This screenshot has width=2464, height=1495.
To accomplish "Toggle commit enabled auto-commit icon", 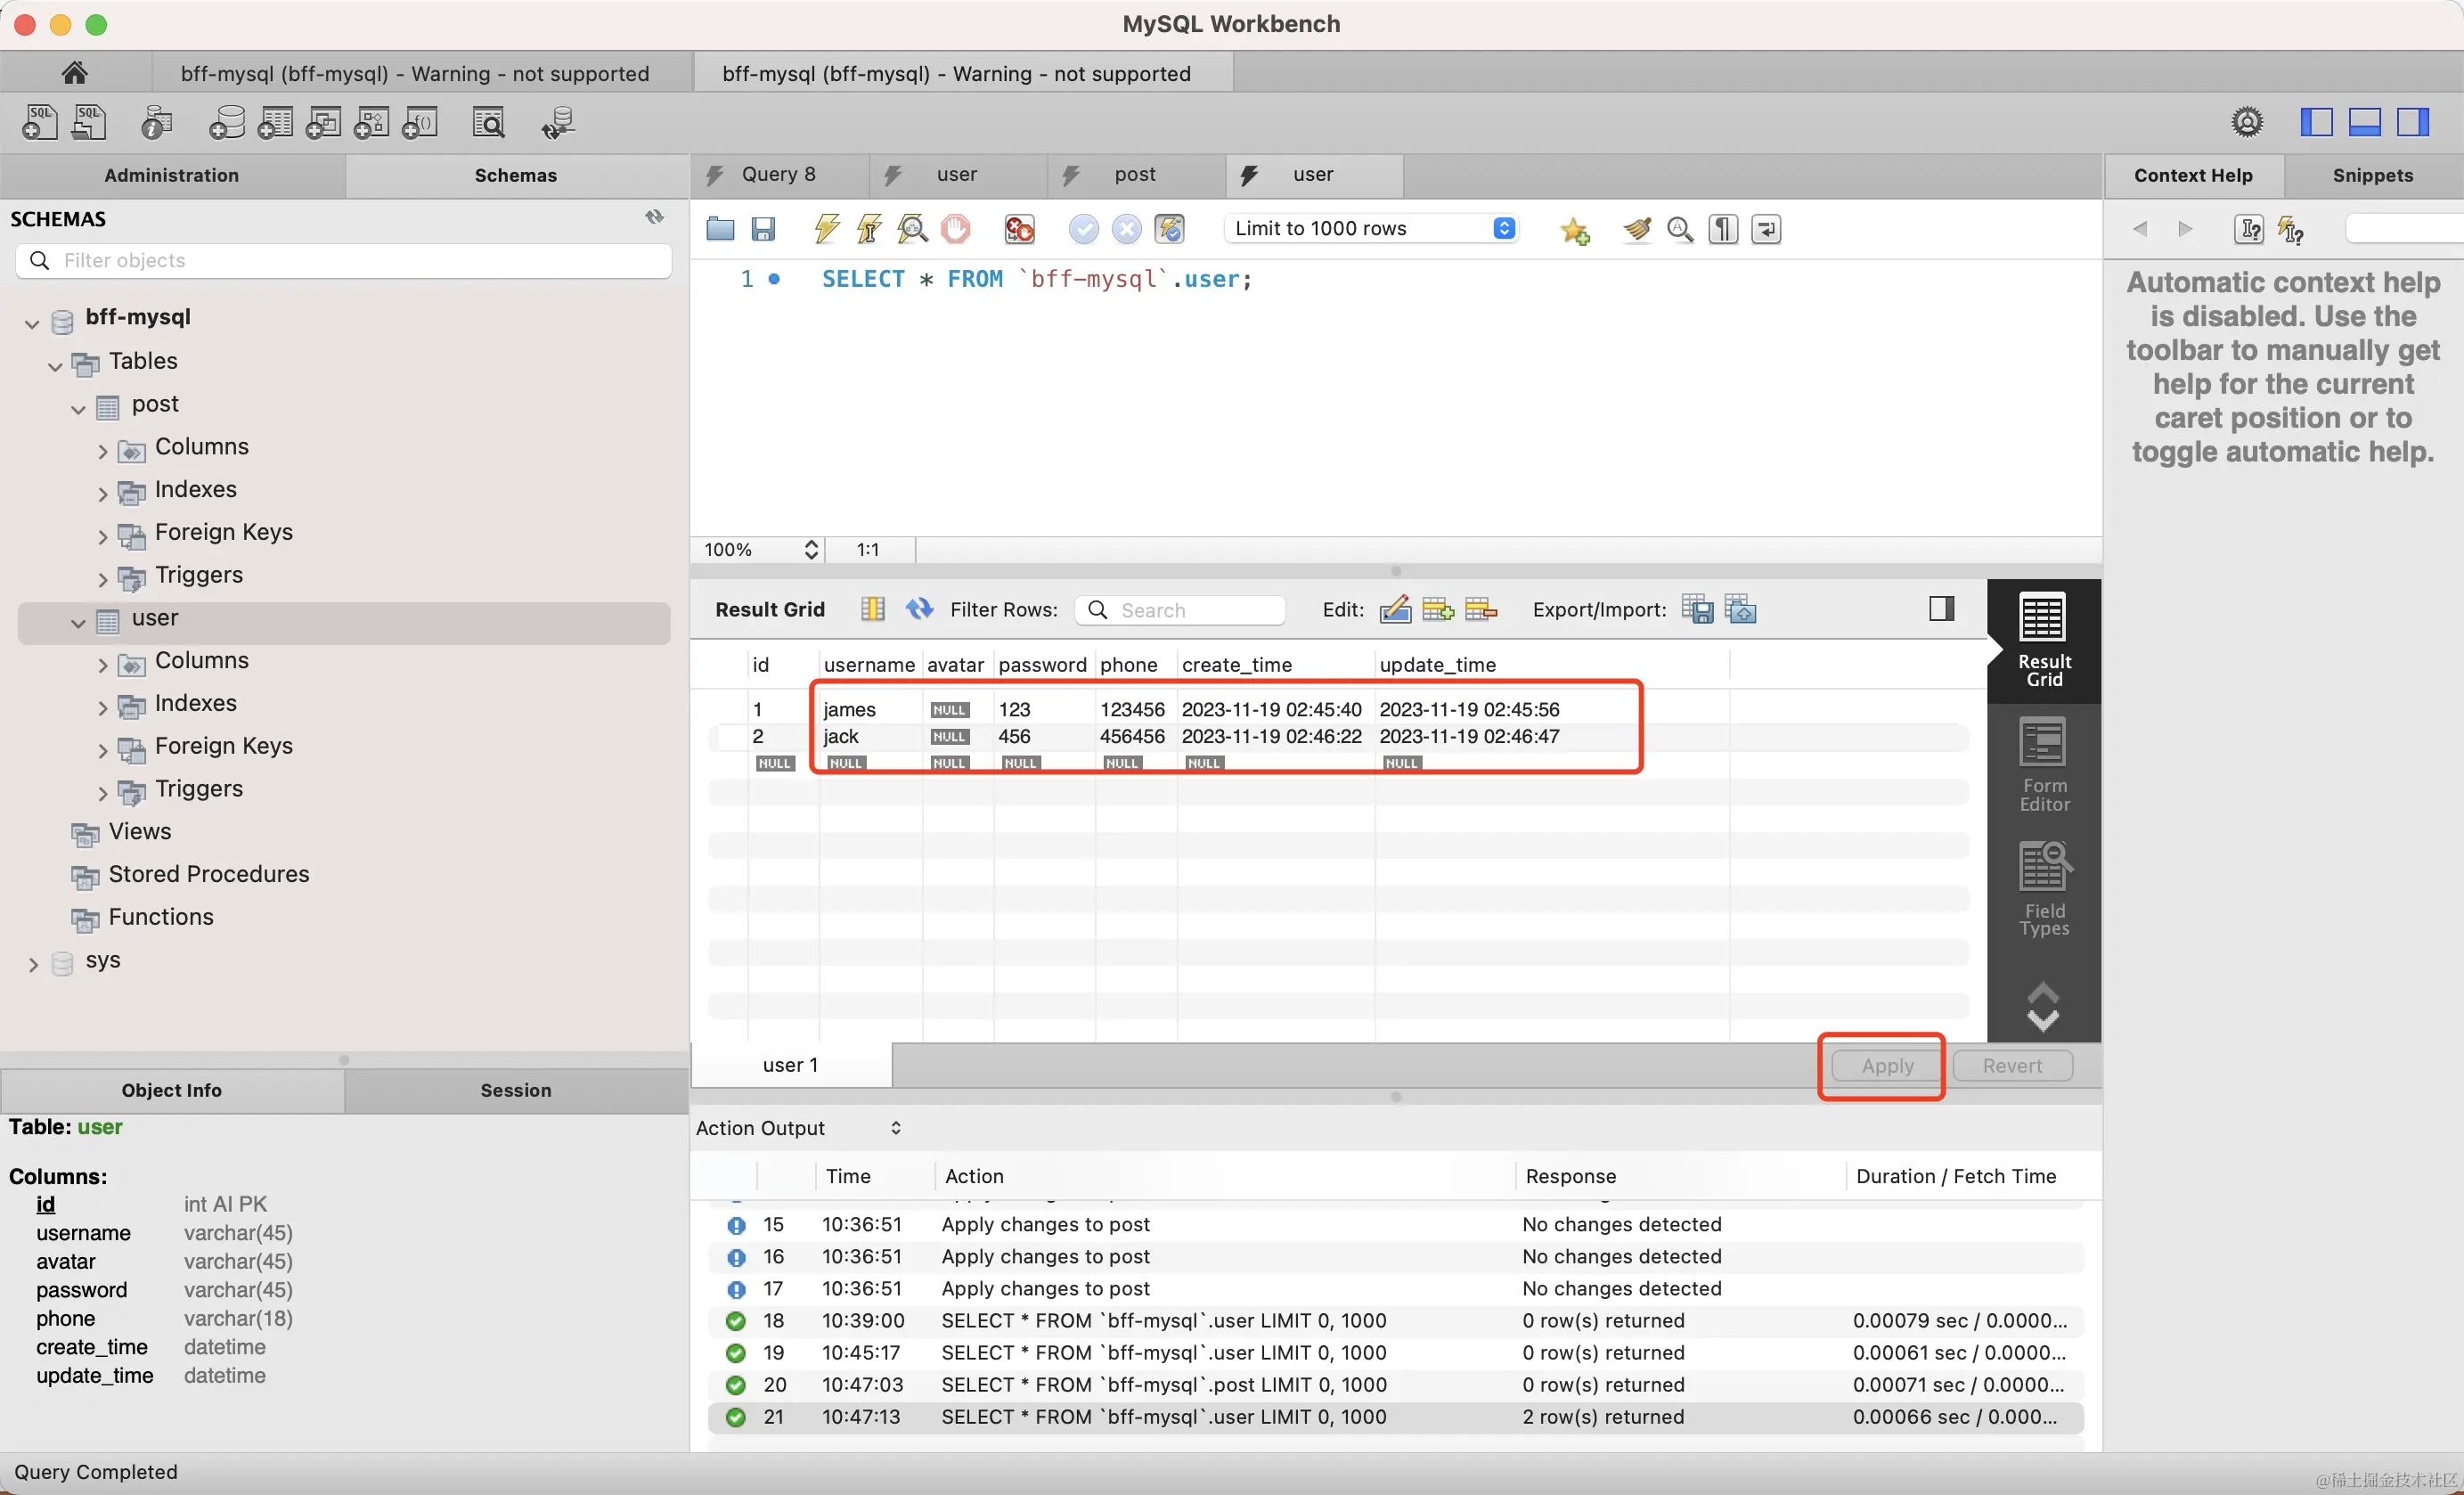I will pyautogui.click(x=1170, y=229).
